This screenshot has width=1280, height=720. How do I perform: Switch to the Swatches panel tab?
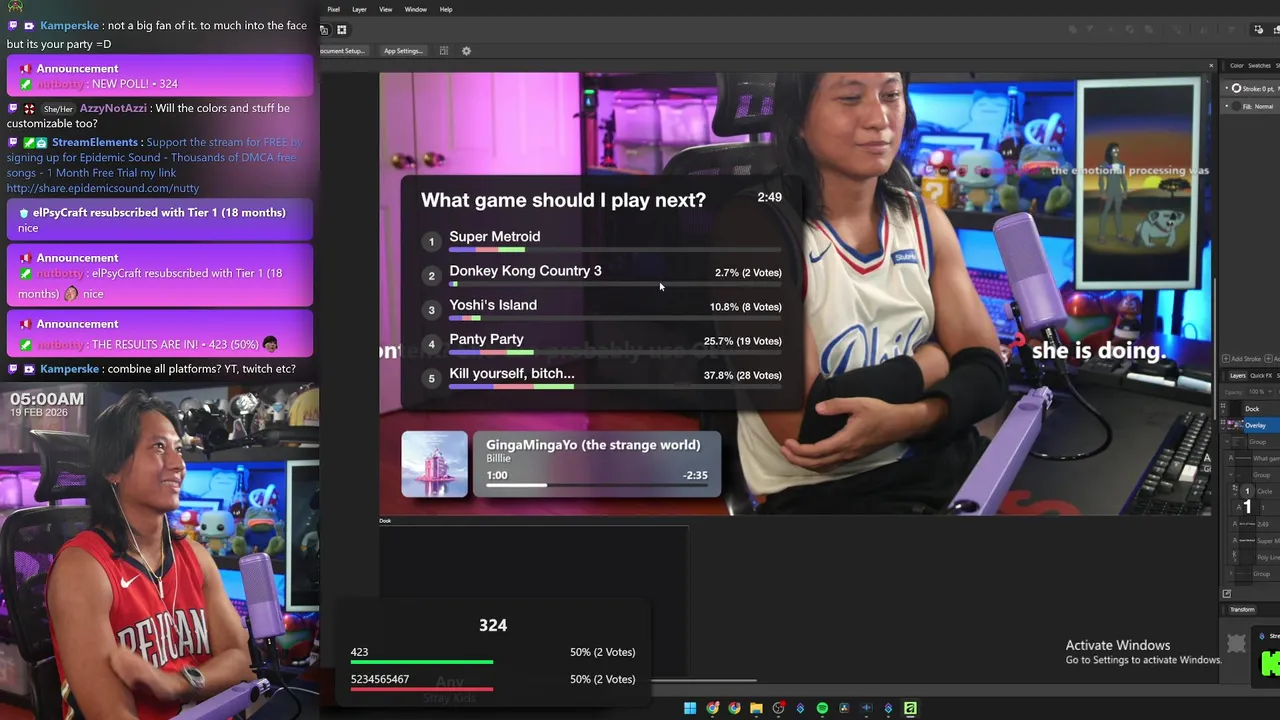coord(1259,66)
